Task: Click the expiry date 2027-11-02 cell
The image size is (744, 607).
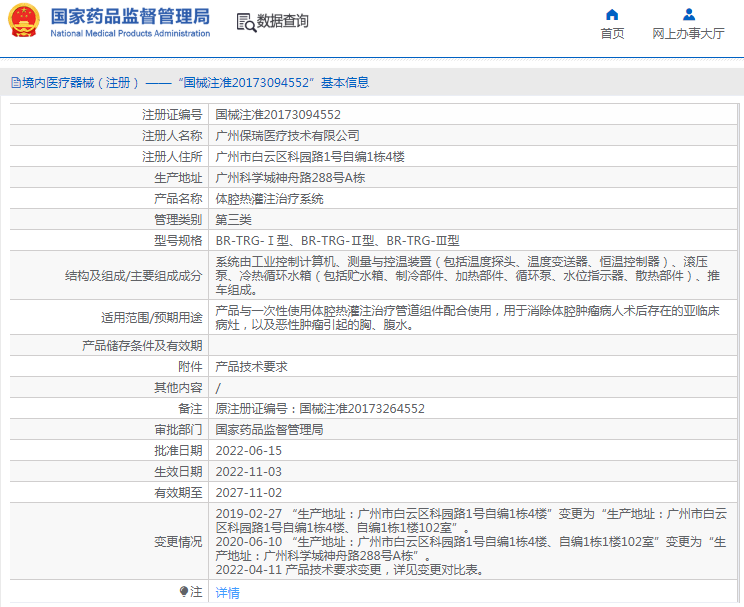Action: (x=249, y=493)
